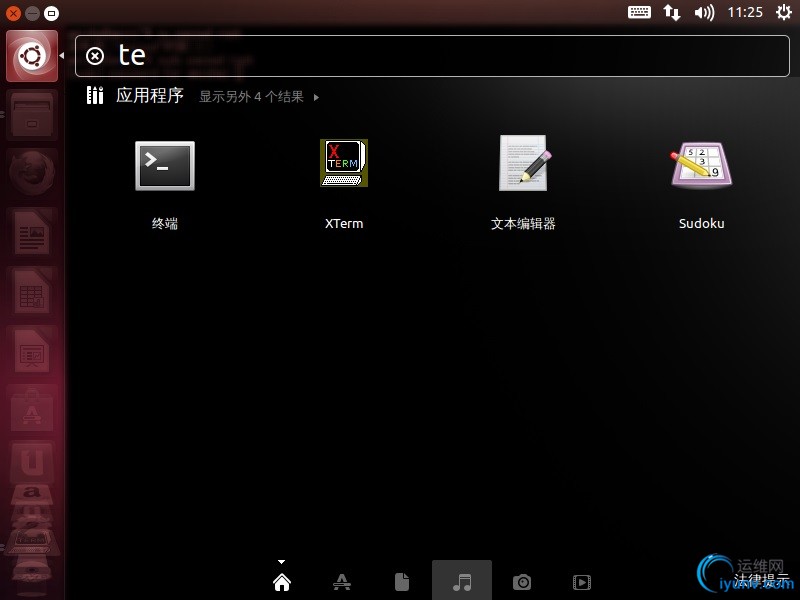Open Ubuntu One from launcher

click(x=32, y=463)
